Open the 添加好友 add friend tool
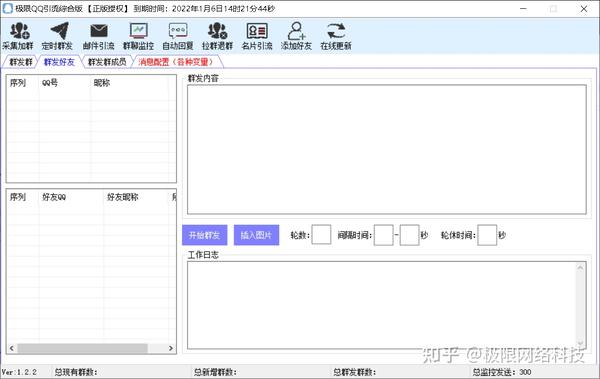Viewport: 600px width, 379px height. tap(296, 36)
